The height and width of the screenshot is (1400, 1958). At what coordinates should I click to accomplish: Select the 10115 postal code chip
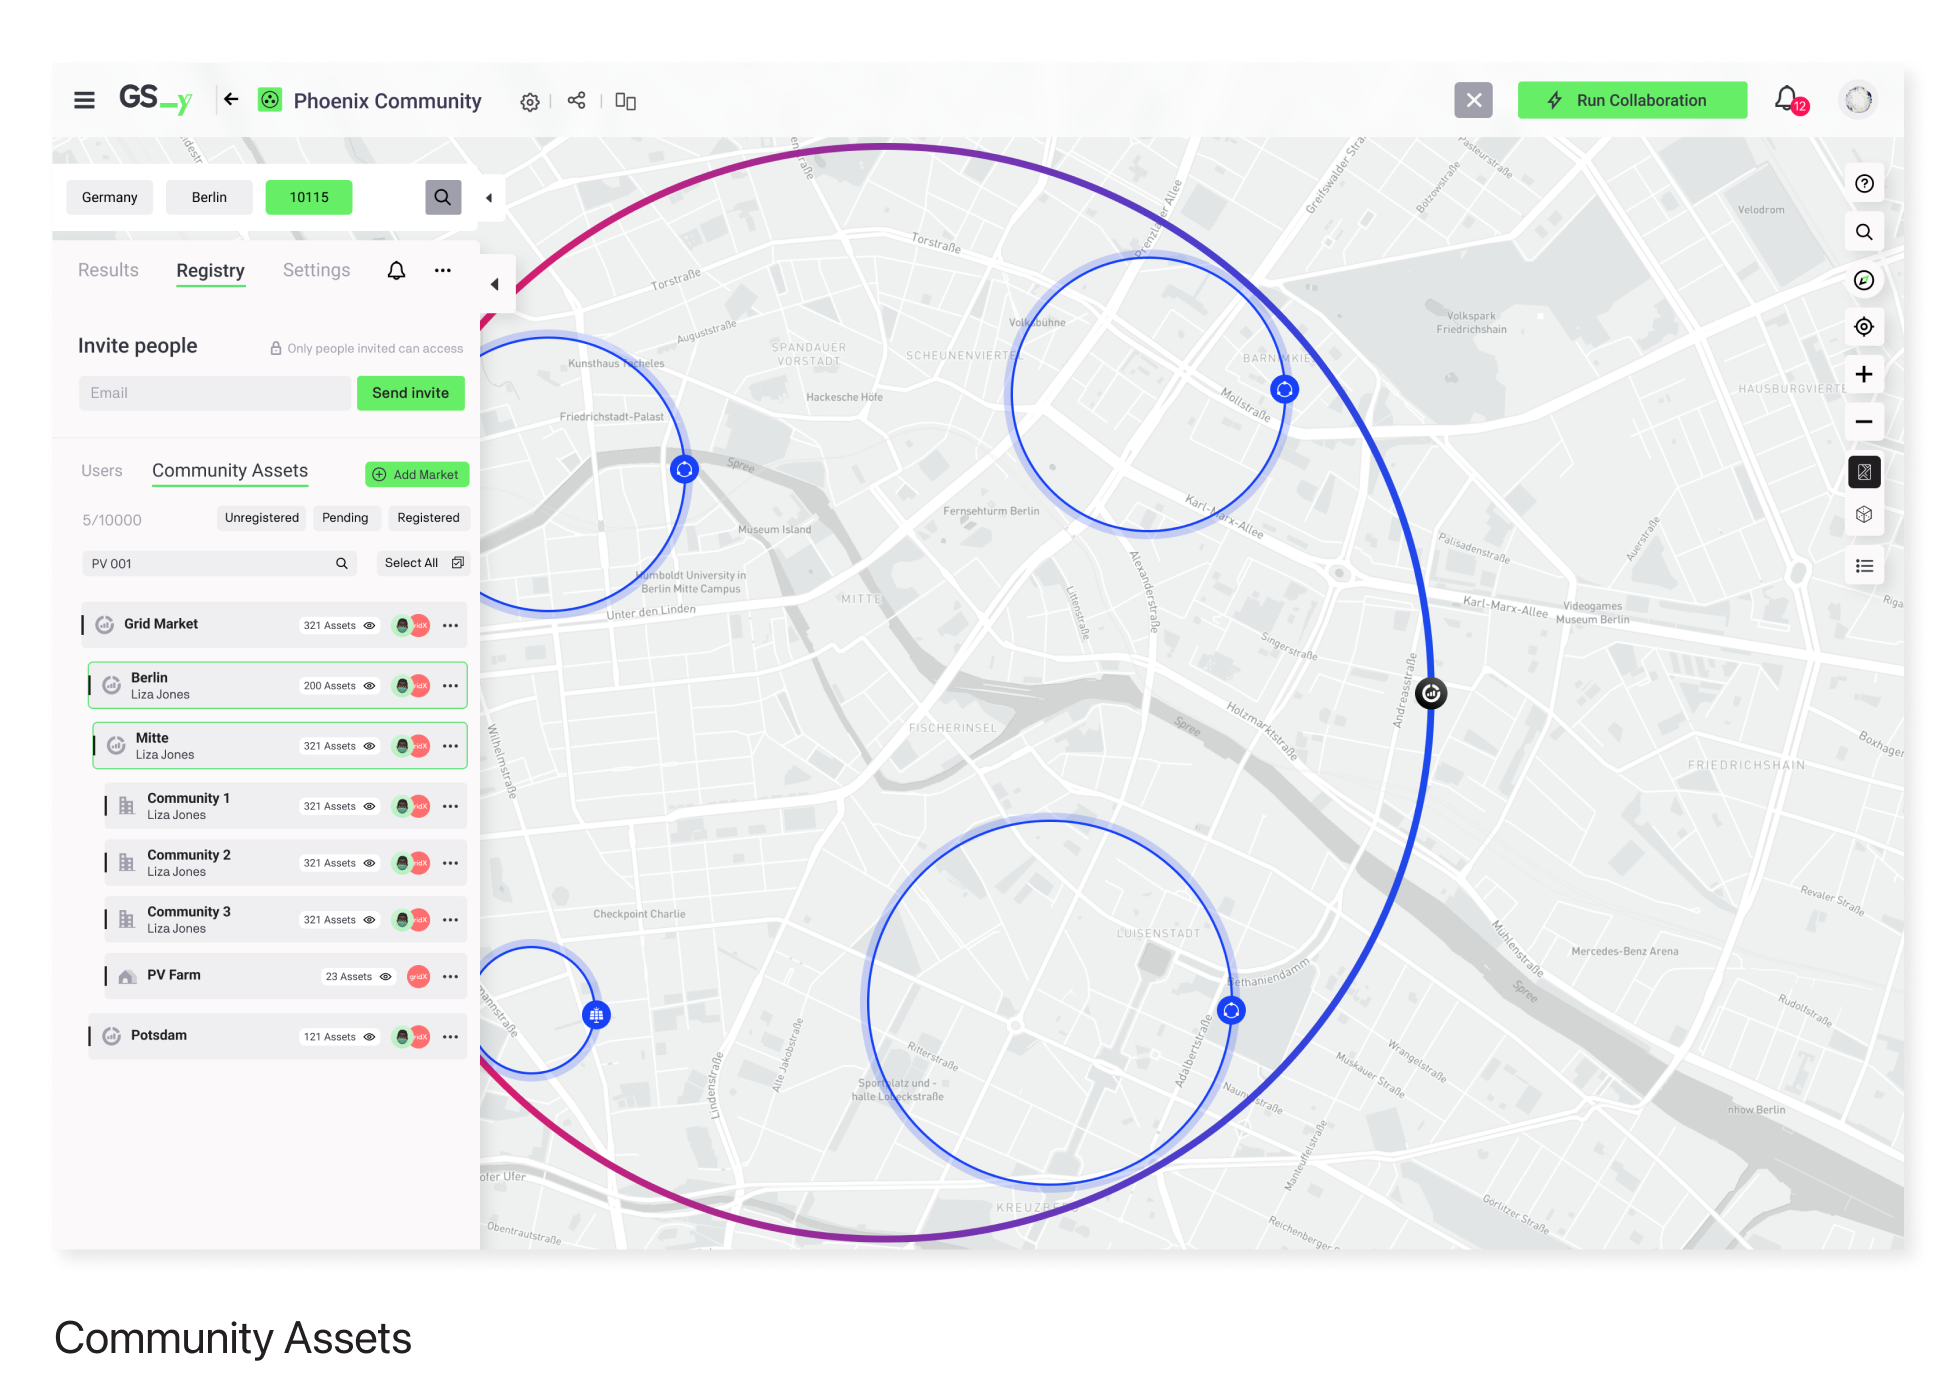click(x=309, y=197)
